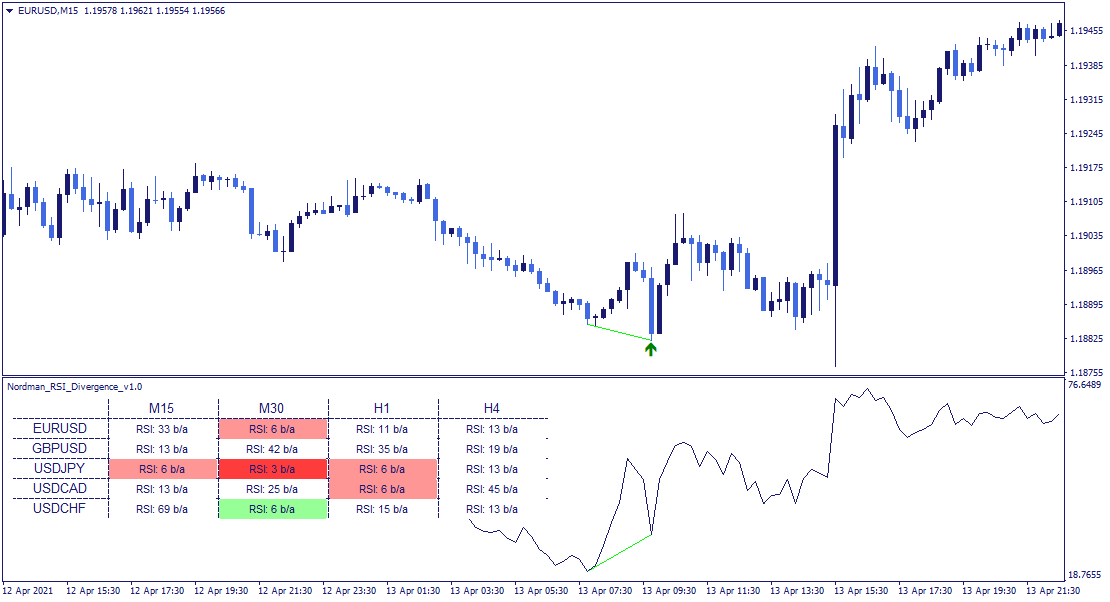The width and height of the screenshot is (1110, 602).
Task: Click the 13 Apr 13:30 time axis label
Action: tap(797, 591)
